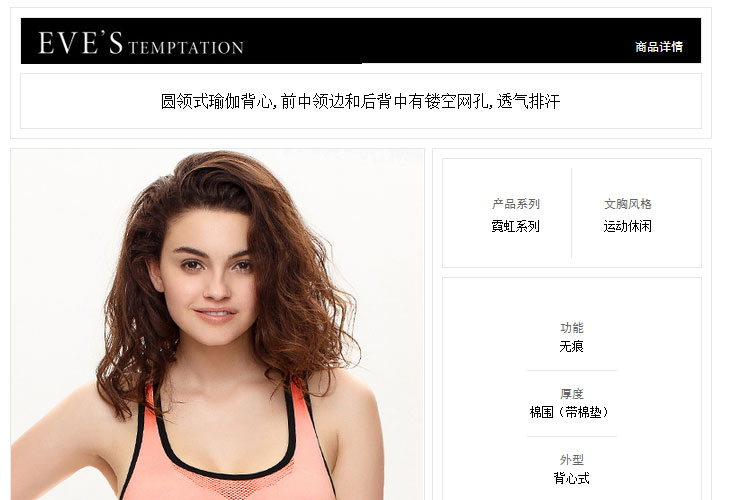
Task: Select the 文胸风格 label
Action: (628, 204)
